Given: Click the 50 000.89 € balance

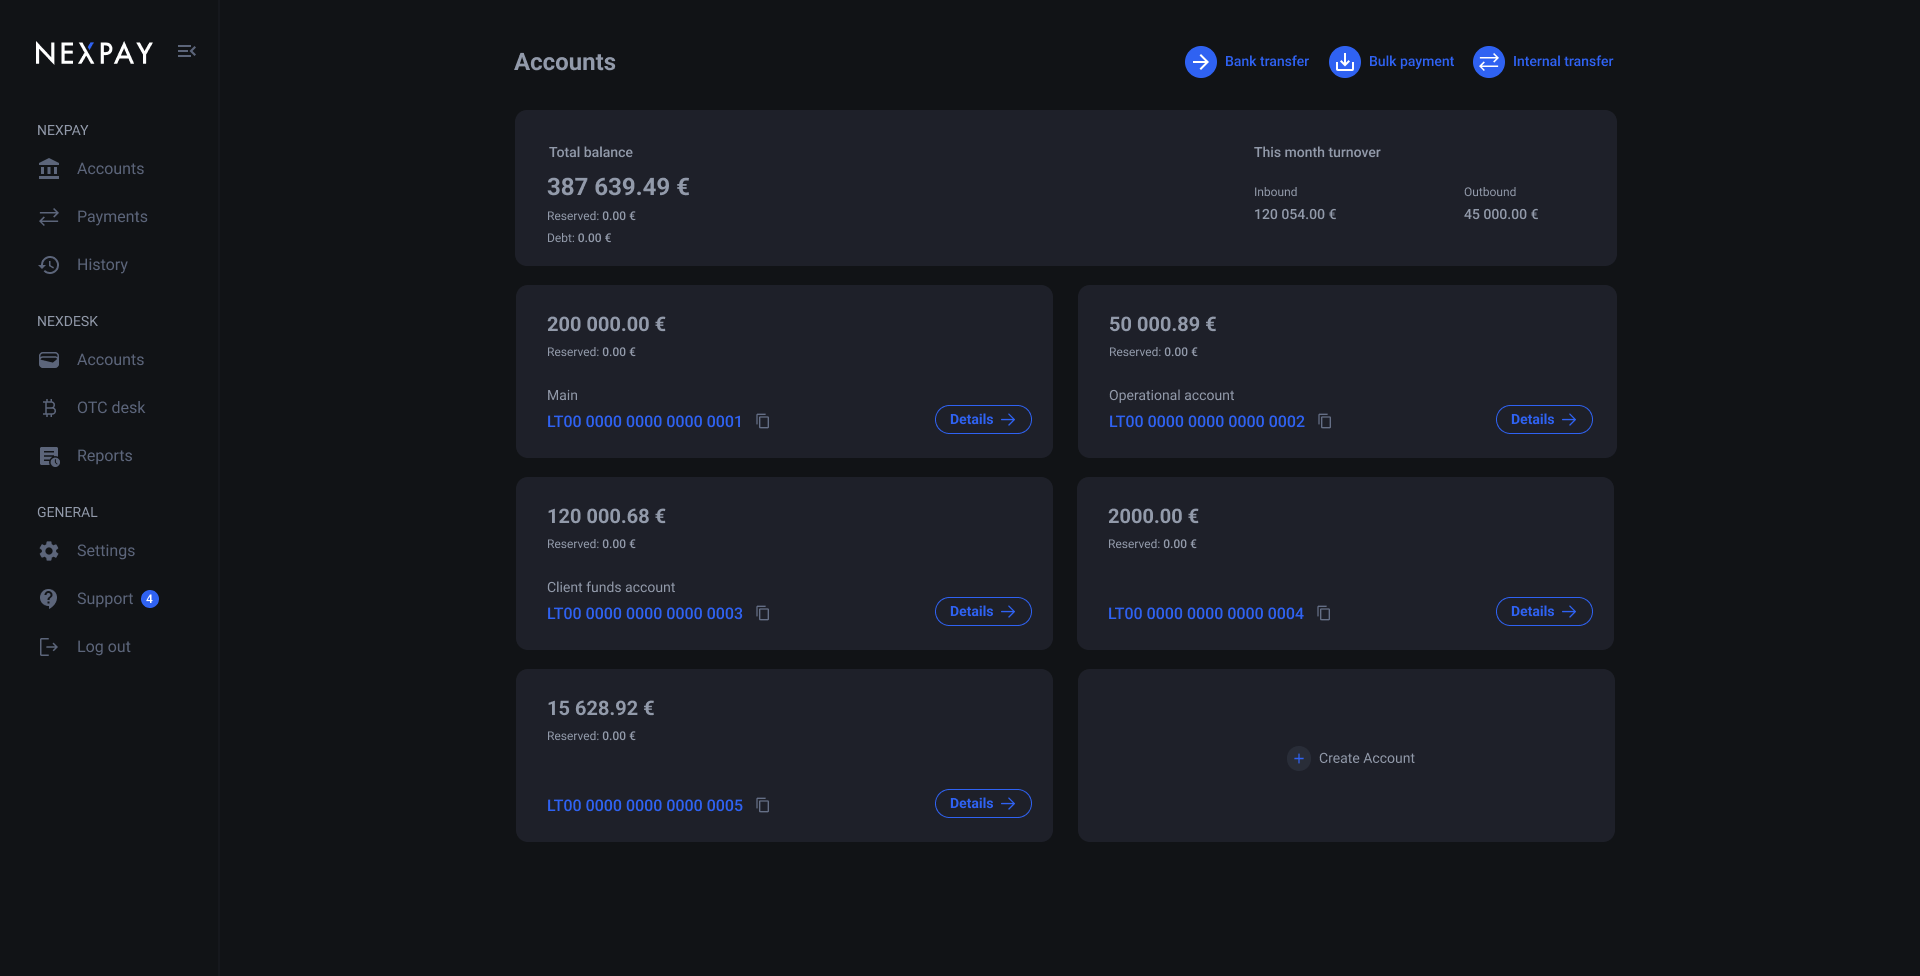Looking at the screenshot, I should pos(1162,324).
